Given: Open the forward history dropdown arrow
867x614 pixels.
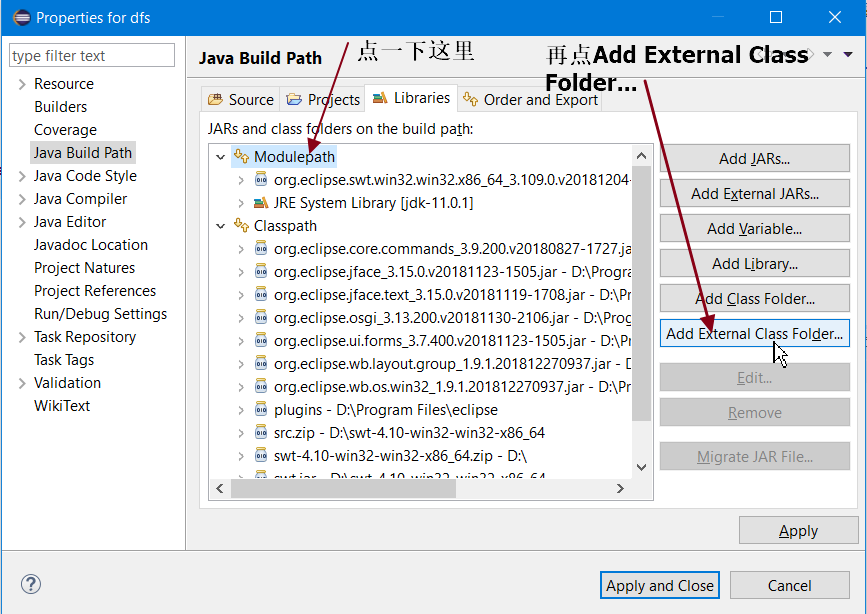Looking at the screenshot, I should 827,54.
